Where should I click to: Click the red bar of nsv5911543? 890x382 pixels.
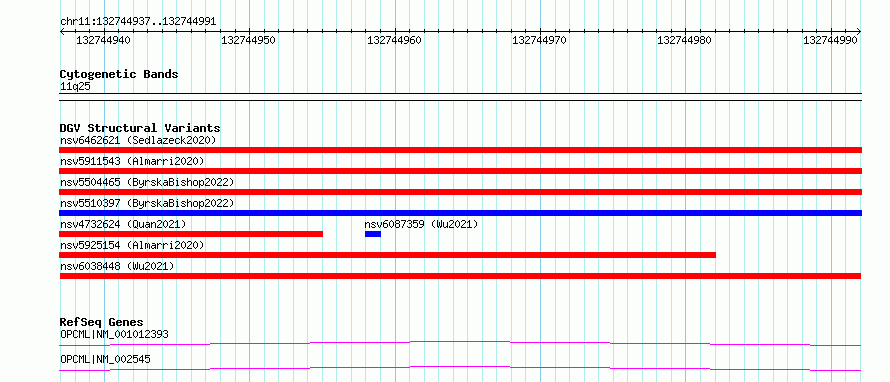(460, 171)
